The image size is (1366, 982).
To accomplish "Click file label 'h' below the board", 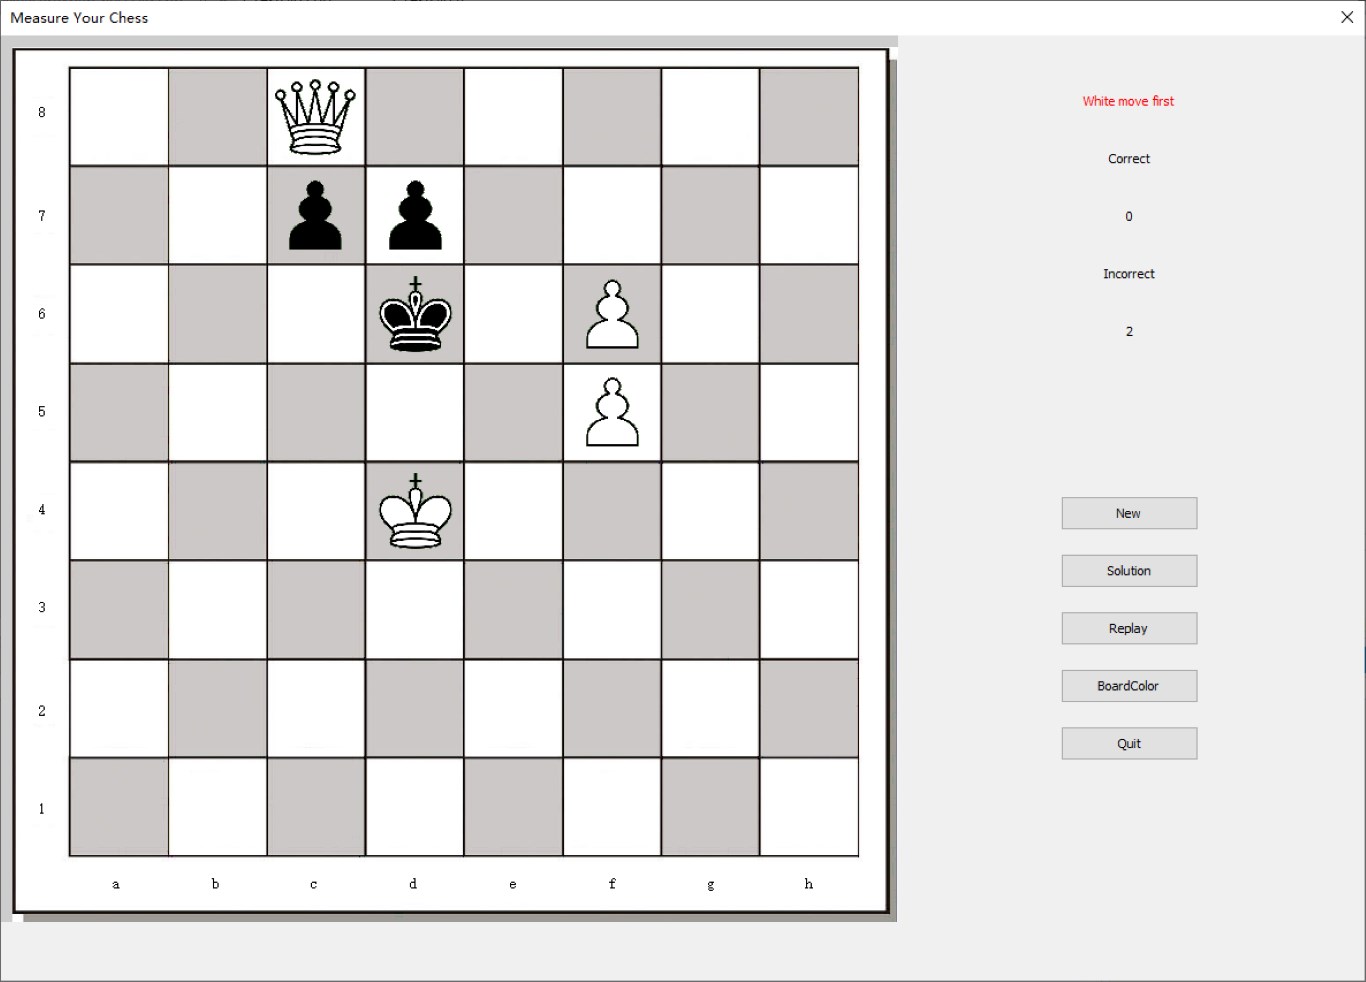I will (x=809, y=884).
